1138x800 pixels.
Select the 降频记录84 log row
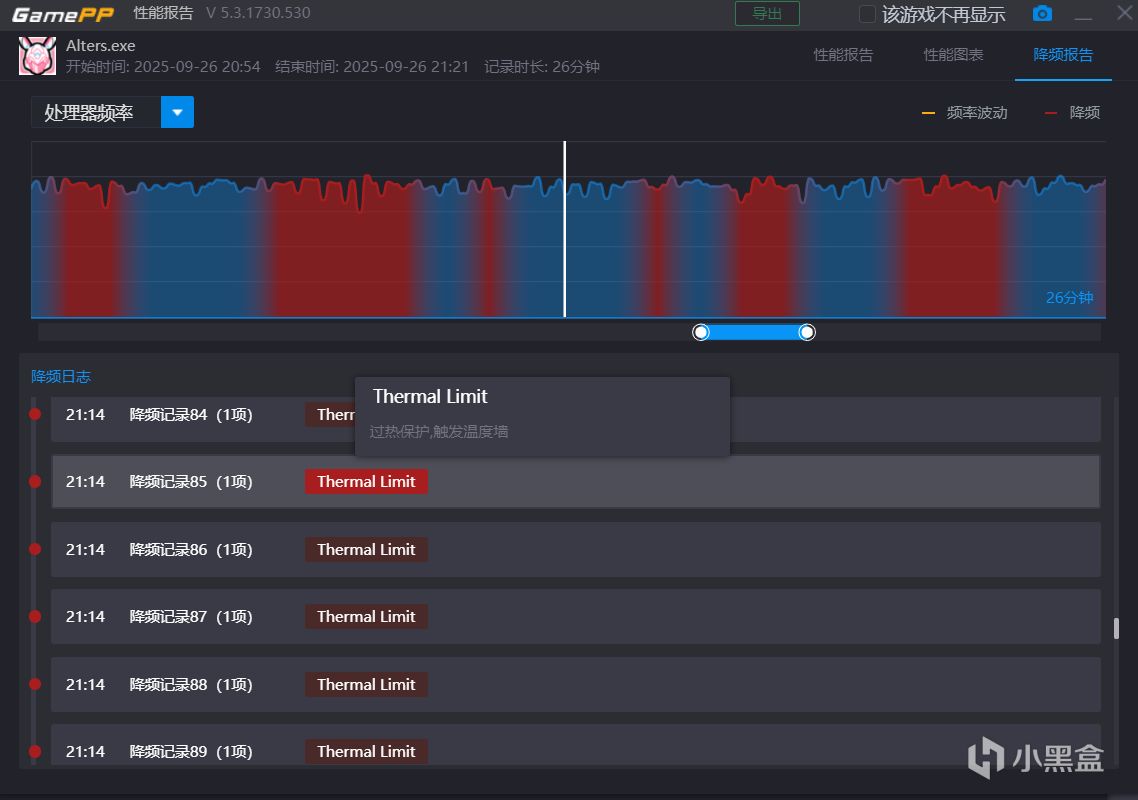click(576, 419)
